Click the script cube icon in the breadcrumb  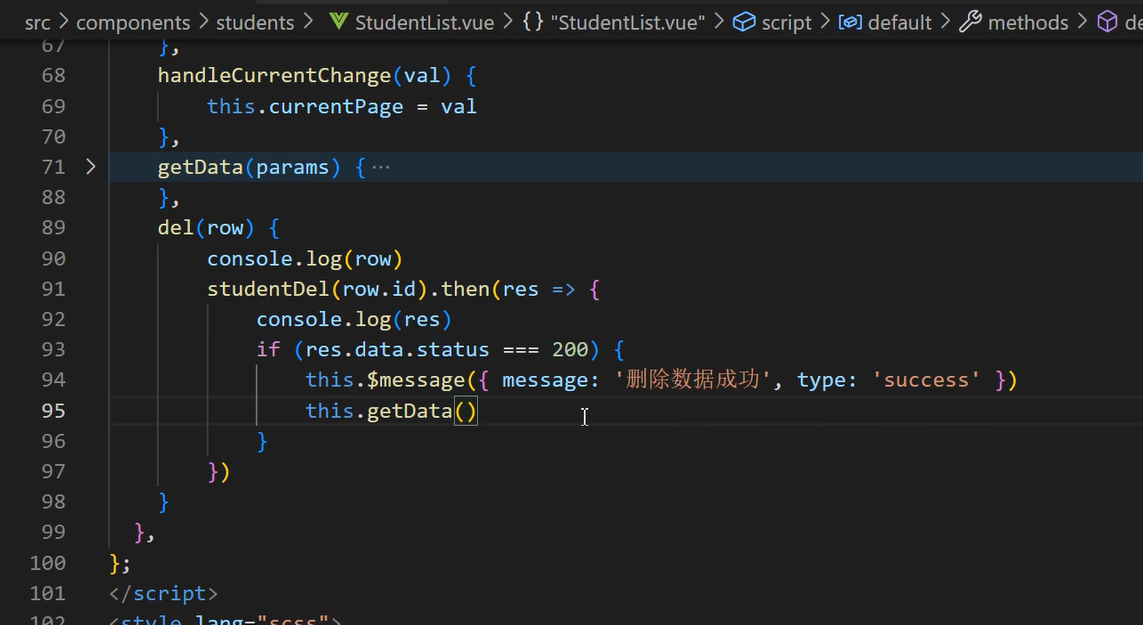point(744,22)
